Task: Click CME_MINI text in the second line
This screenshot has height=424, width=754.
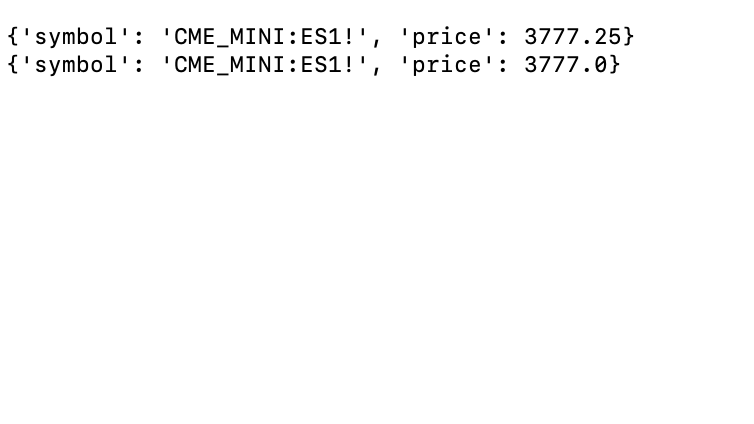Action: pyautogui.click(x=230, y=65)
